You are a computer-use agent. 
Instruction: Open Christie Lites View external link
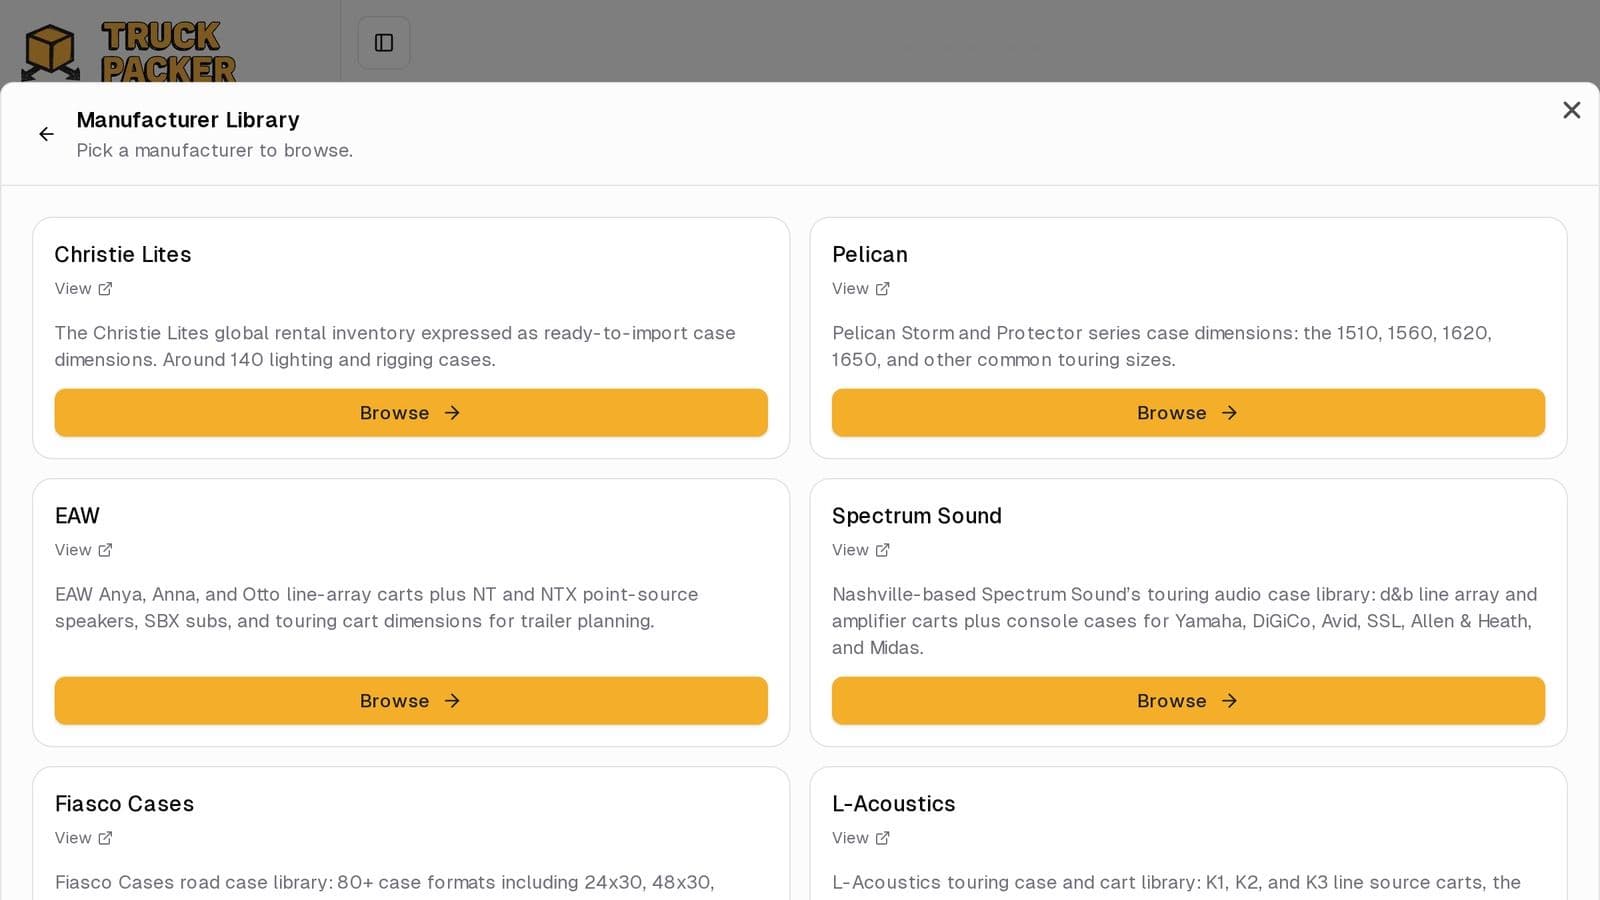point(84,289)
